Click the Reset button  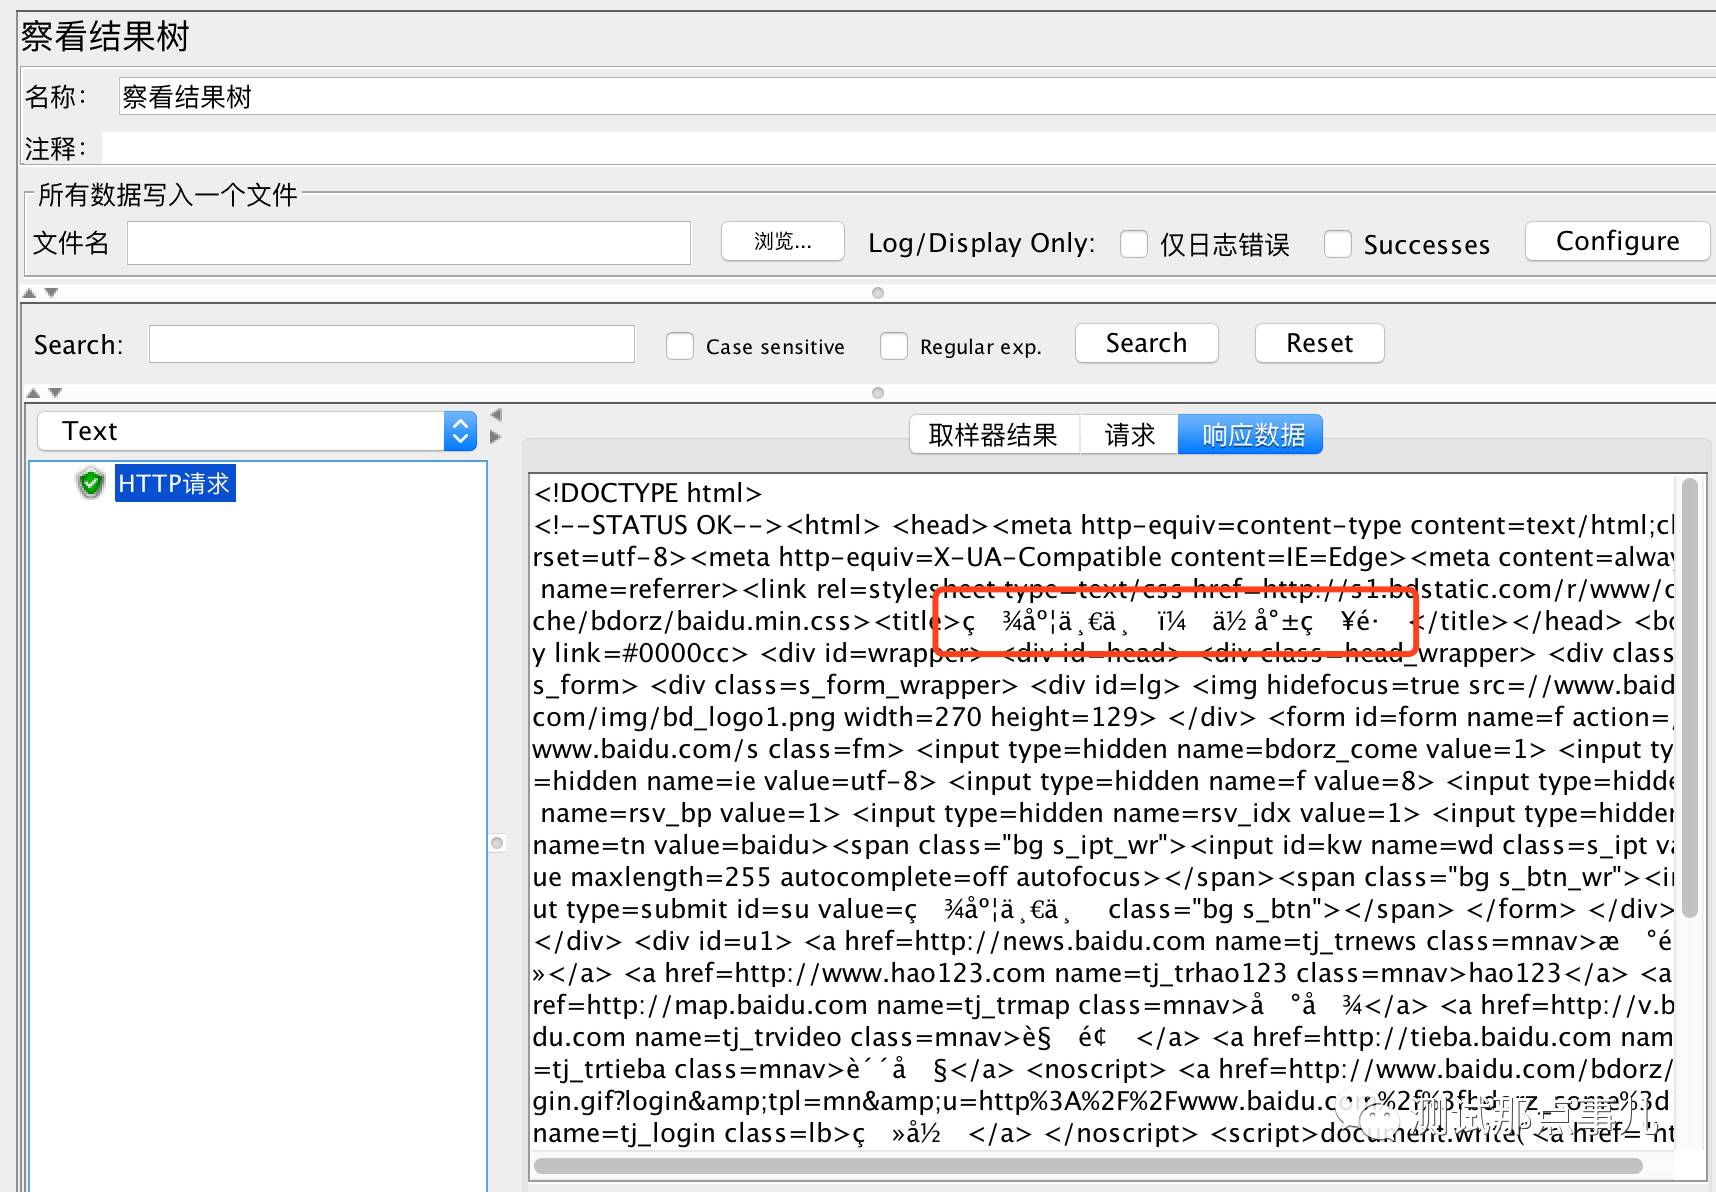[1320, 343]
